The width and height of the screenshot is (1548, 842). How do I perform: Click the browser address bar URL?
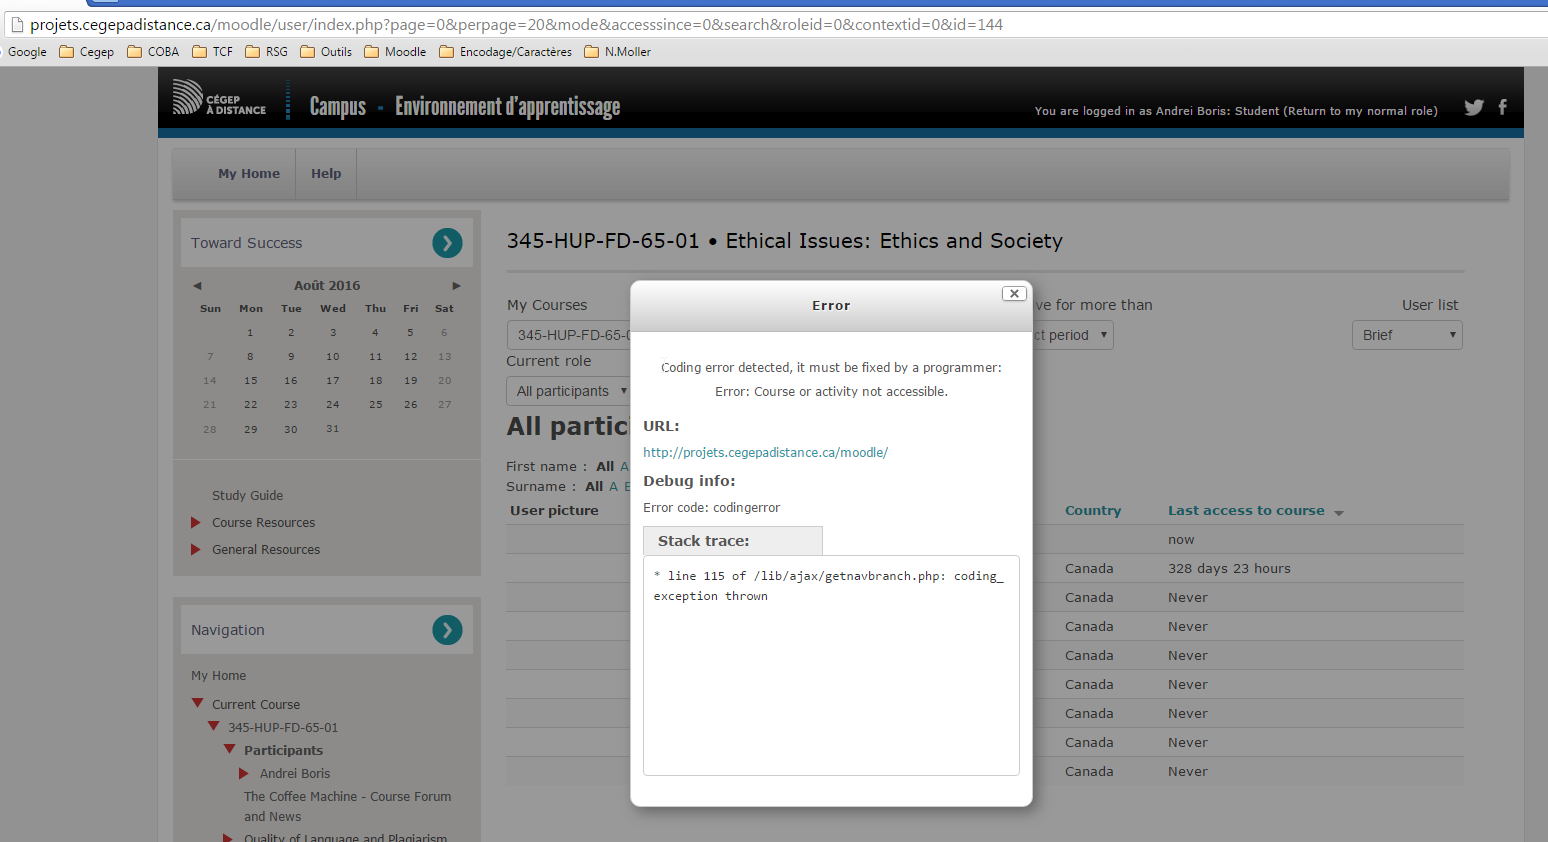pos(516,25)
